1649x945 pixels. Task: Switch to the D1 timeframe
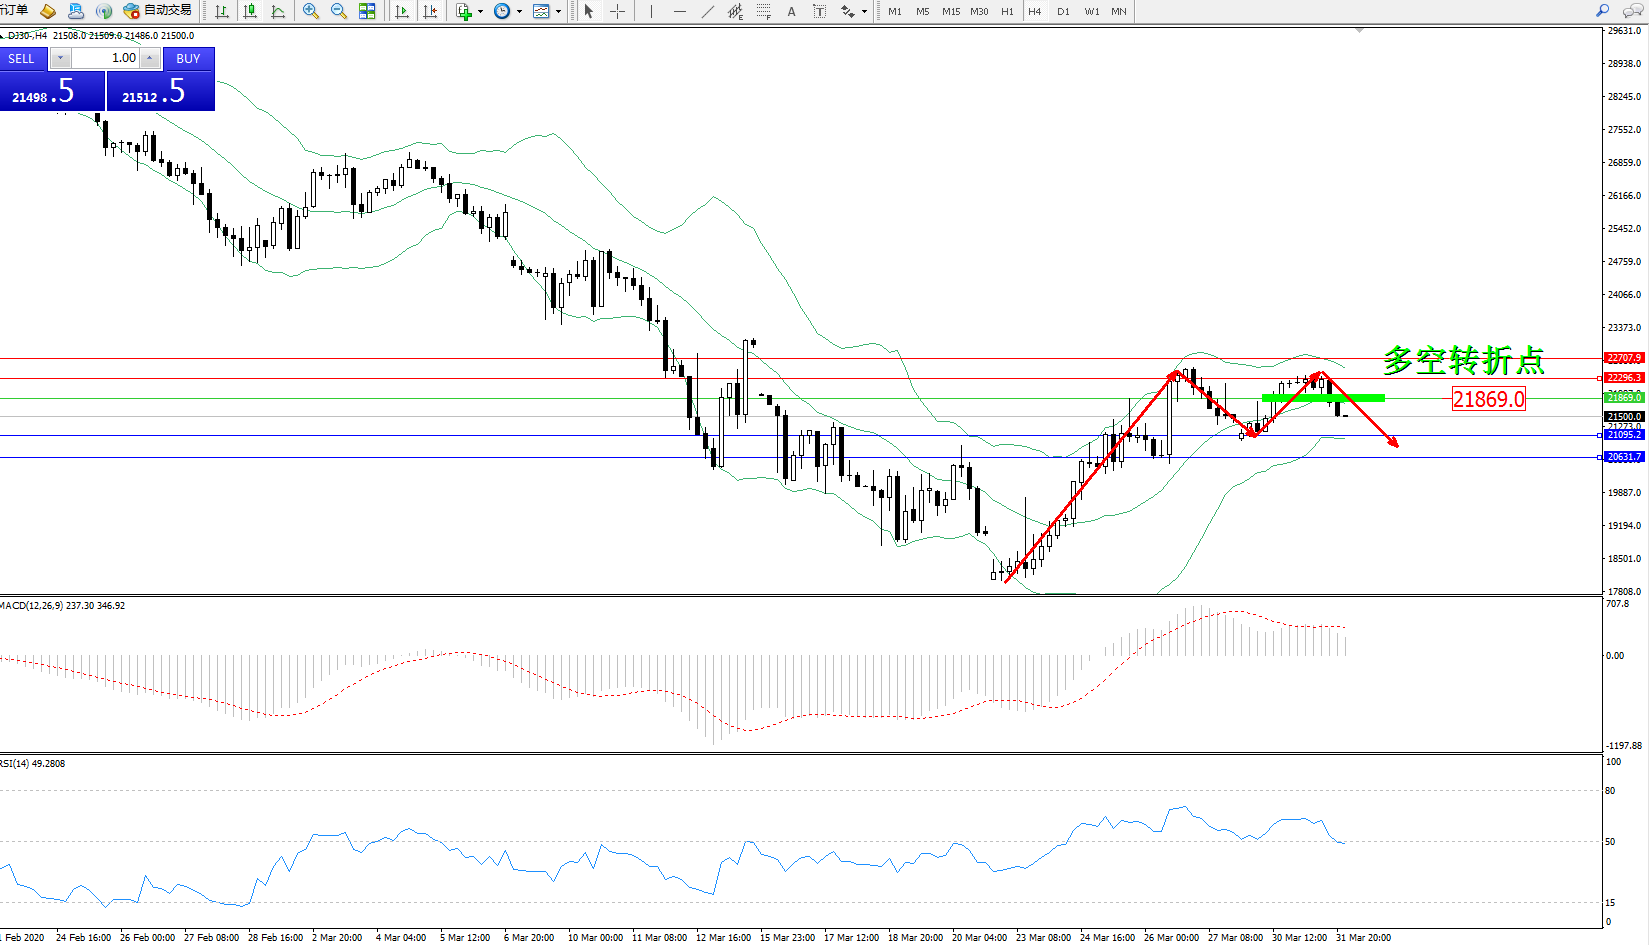coord(1063,11)
